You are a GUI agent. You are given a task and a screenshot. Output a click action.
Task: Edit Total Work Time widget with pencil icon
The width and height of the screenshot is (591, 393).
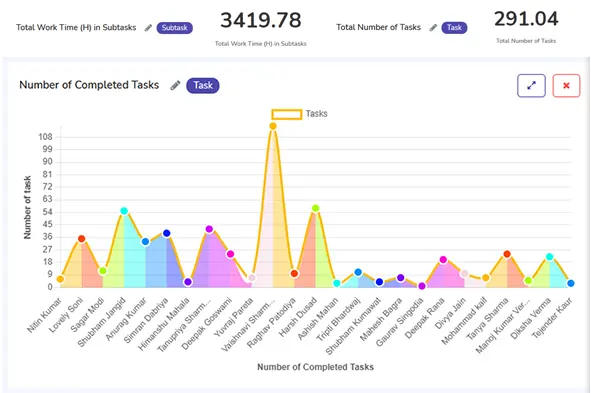pyautogui.click(x=149, y=28)
